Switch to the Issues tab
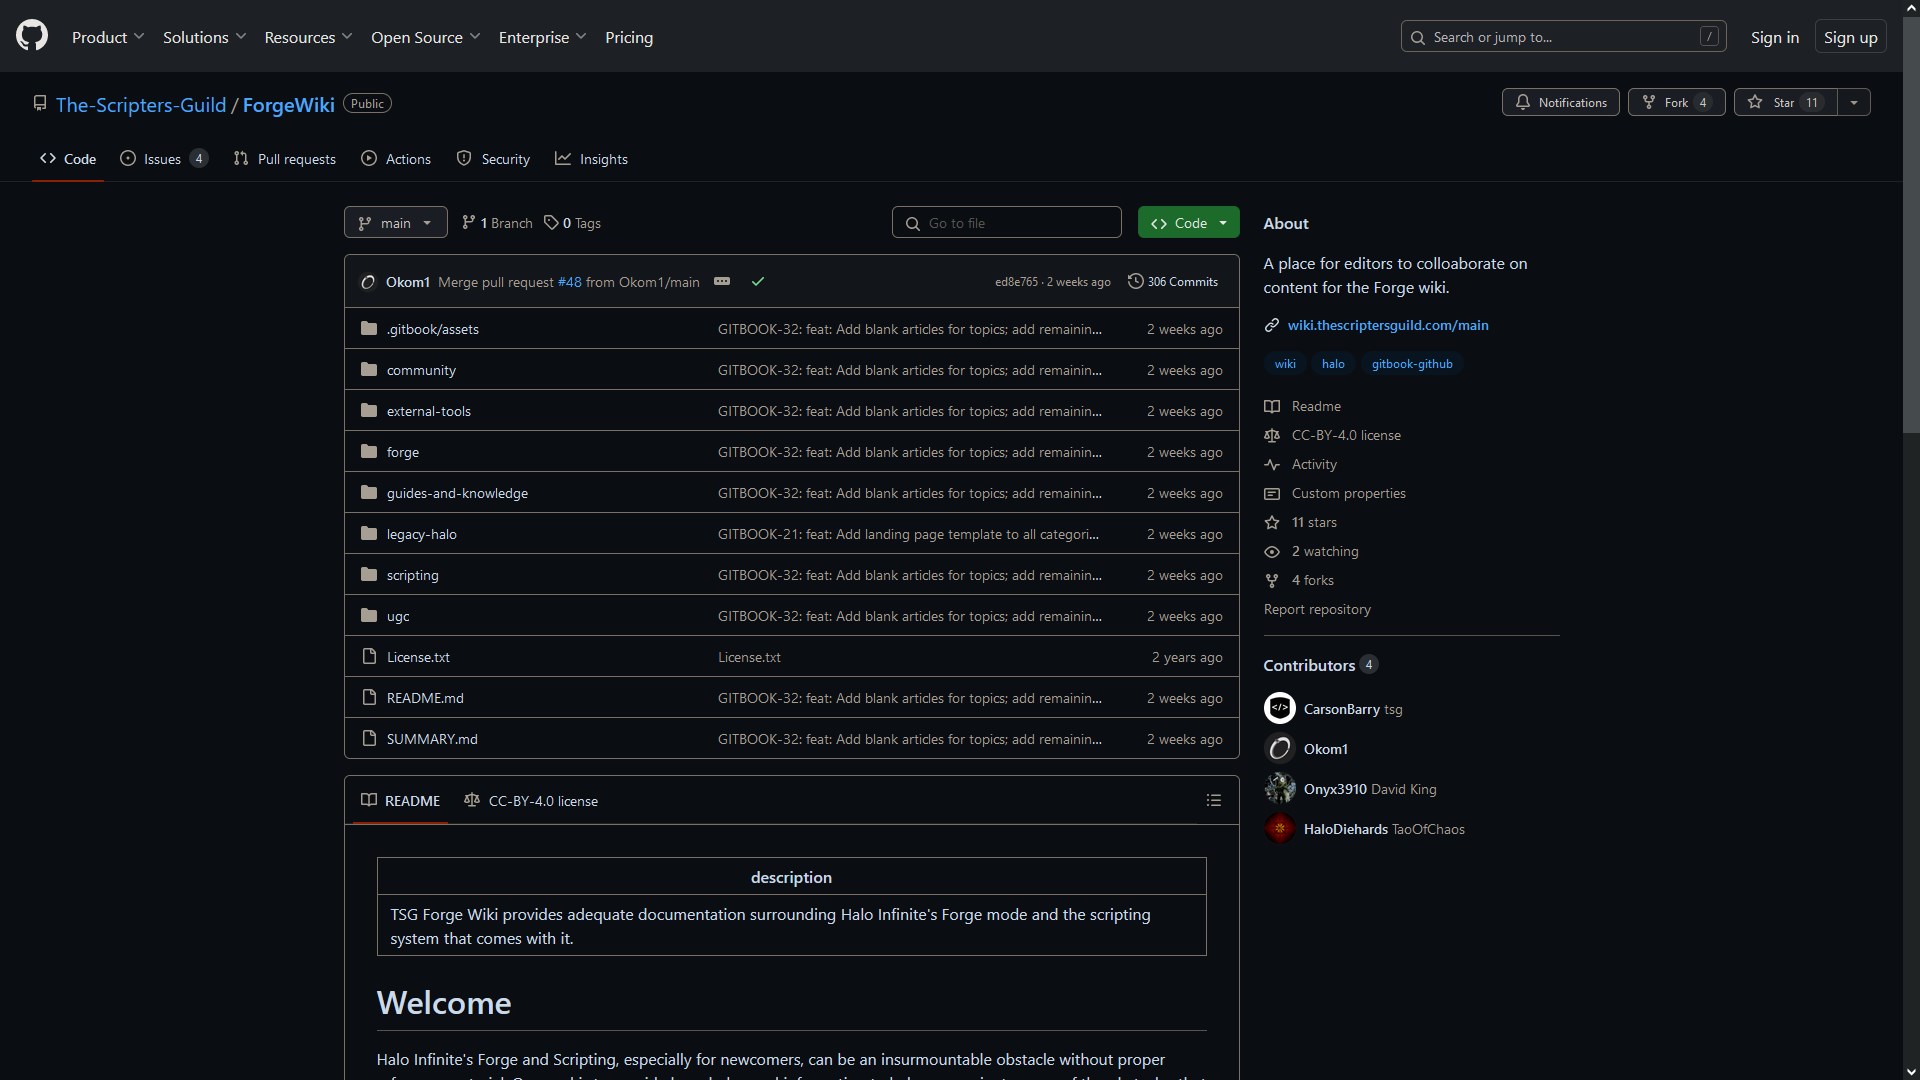The width and height of the screenshot is (1920, 1080). tap(163, 159)
